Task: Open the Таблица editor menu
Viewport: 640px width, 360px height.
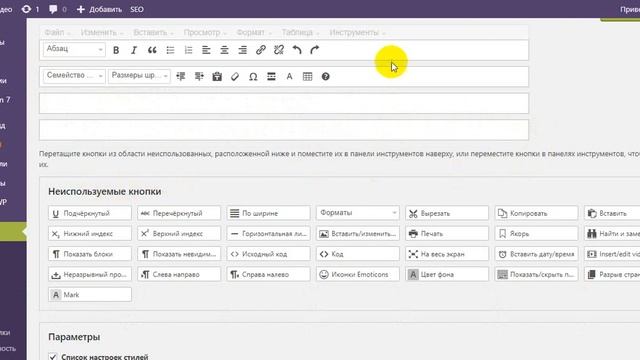Action: tap(300, 32)
